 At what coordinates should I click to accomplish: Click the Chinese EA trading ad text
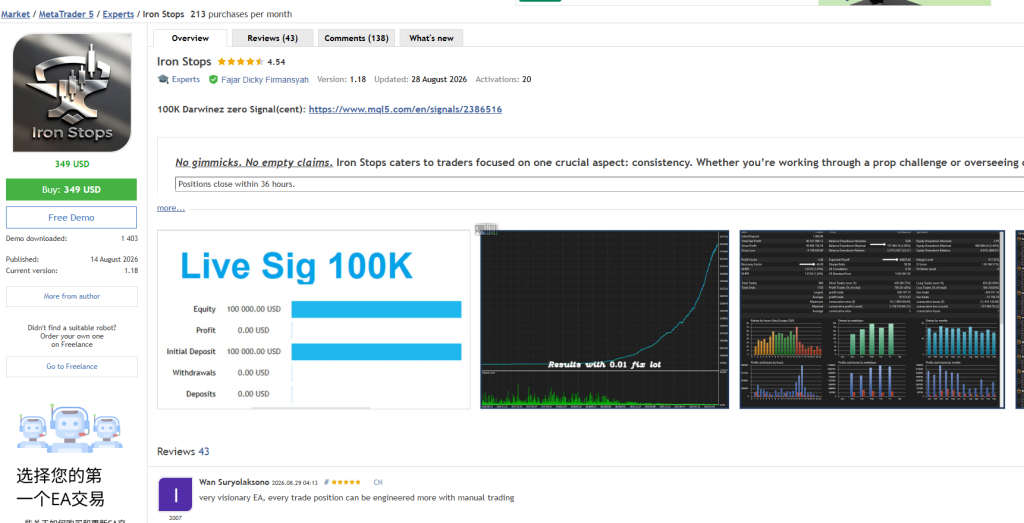click(60, 487)
